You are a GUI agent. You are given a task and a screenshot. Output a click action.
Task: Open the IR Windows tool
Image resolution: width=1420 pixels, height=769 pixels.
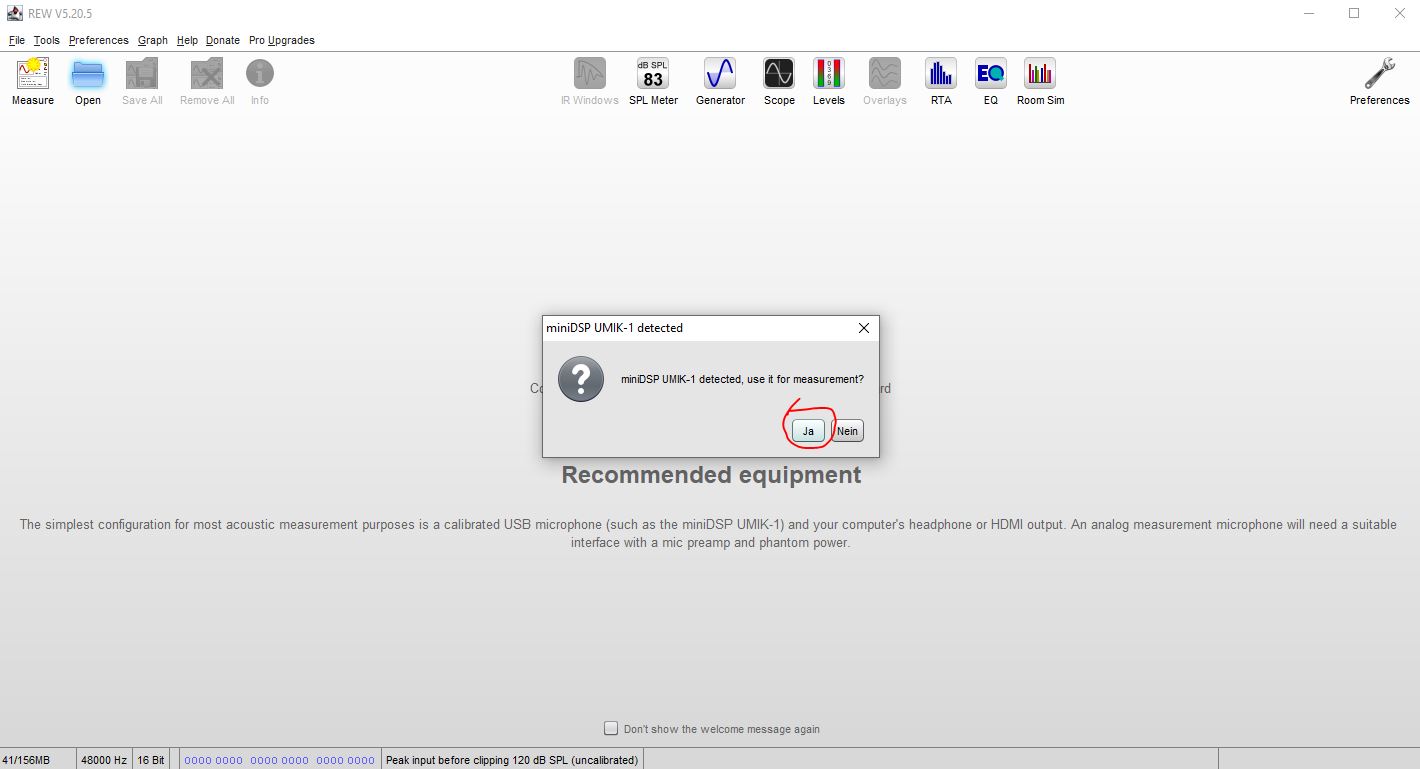590,82
